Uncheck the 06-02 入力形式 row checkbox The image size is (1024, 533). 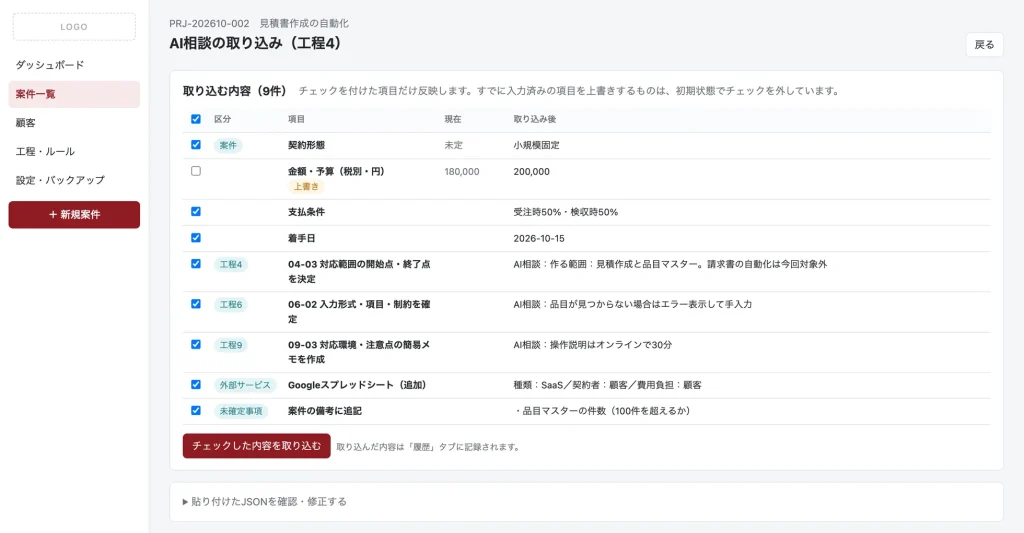click(x=196, y=304)
